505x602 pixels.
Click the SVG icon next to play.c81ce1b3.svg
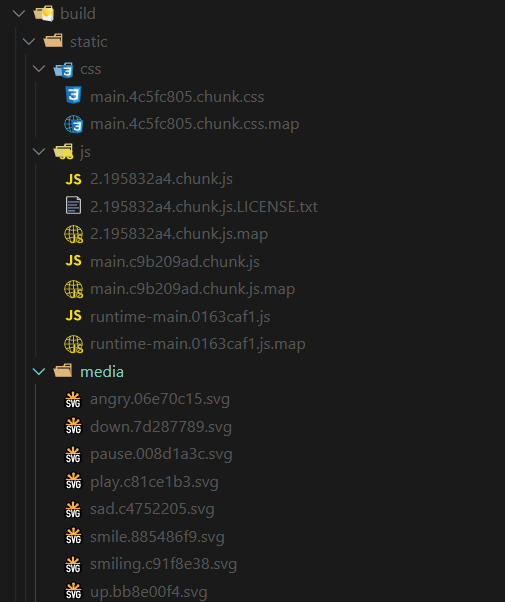(x=73, y=481)
